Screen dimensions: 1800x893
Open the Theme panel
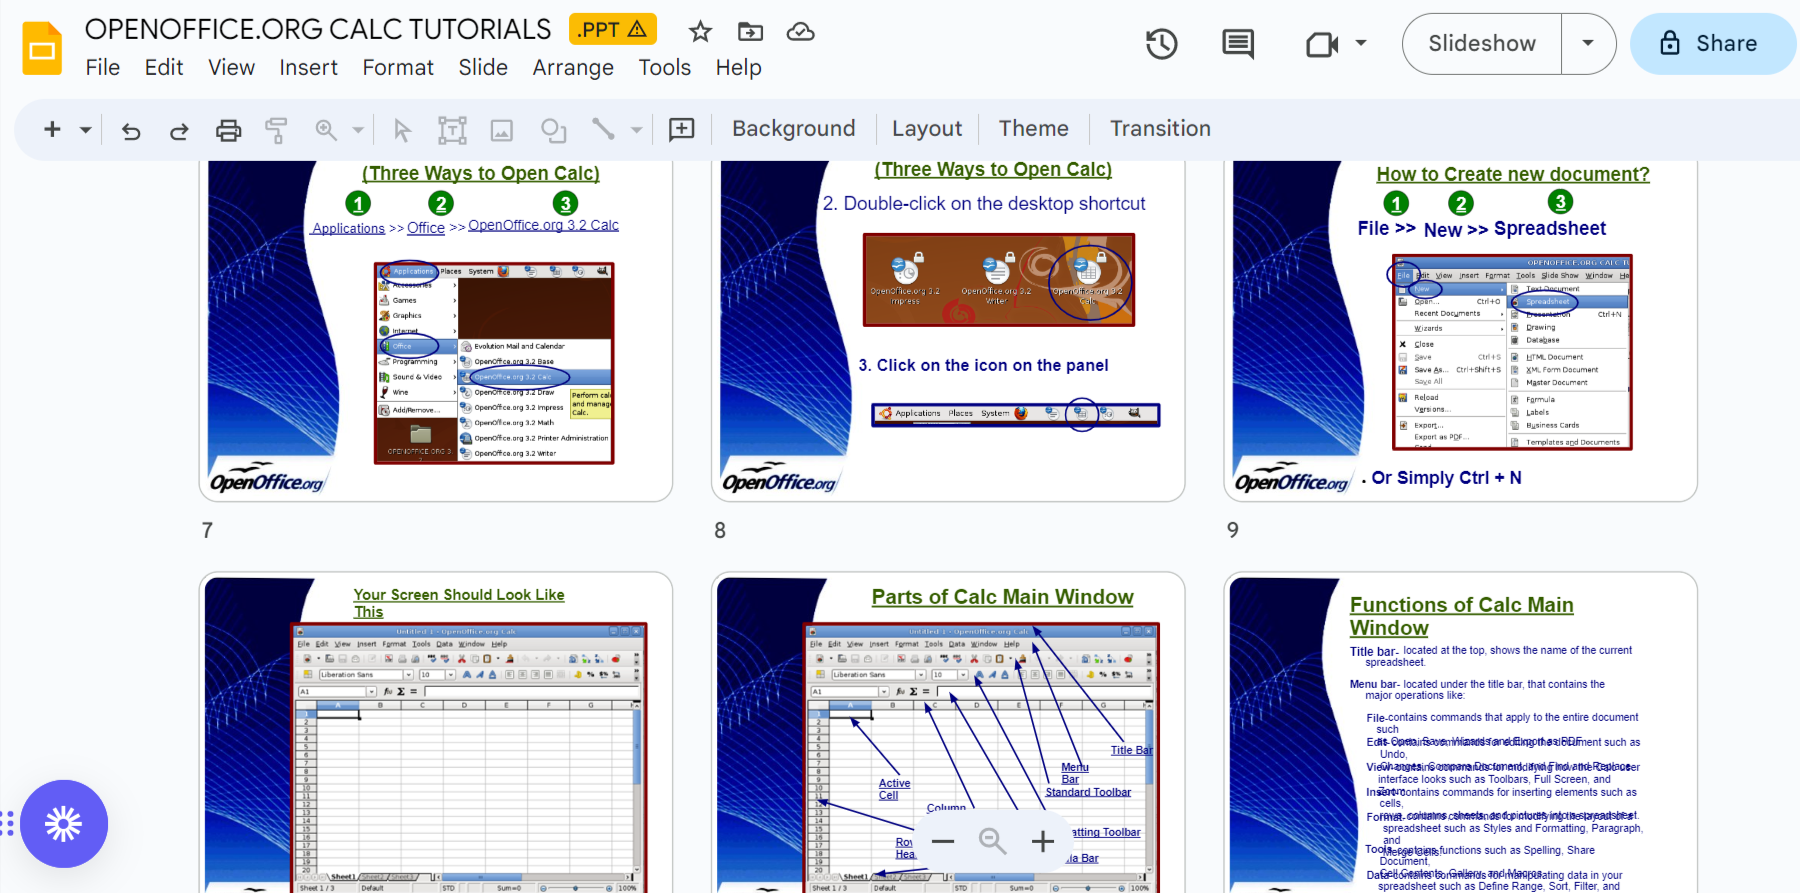[1034, 129]
